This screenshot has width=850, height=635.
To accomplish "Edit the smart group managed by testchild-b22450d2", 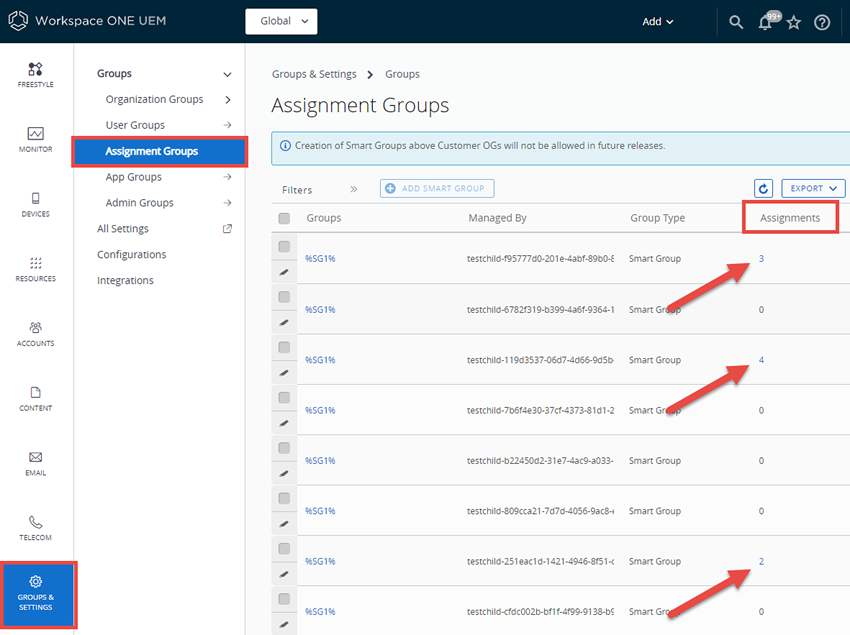I will pos(284,473).
